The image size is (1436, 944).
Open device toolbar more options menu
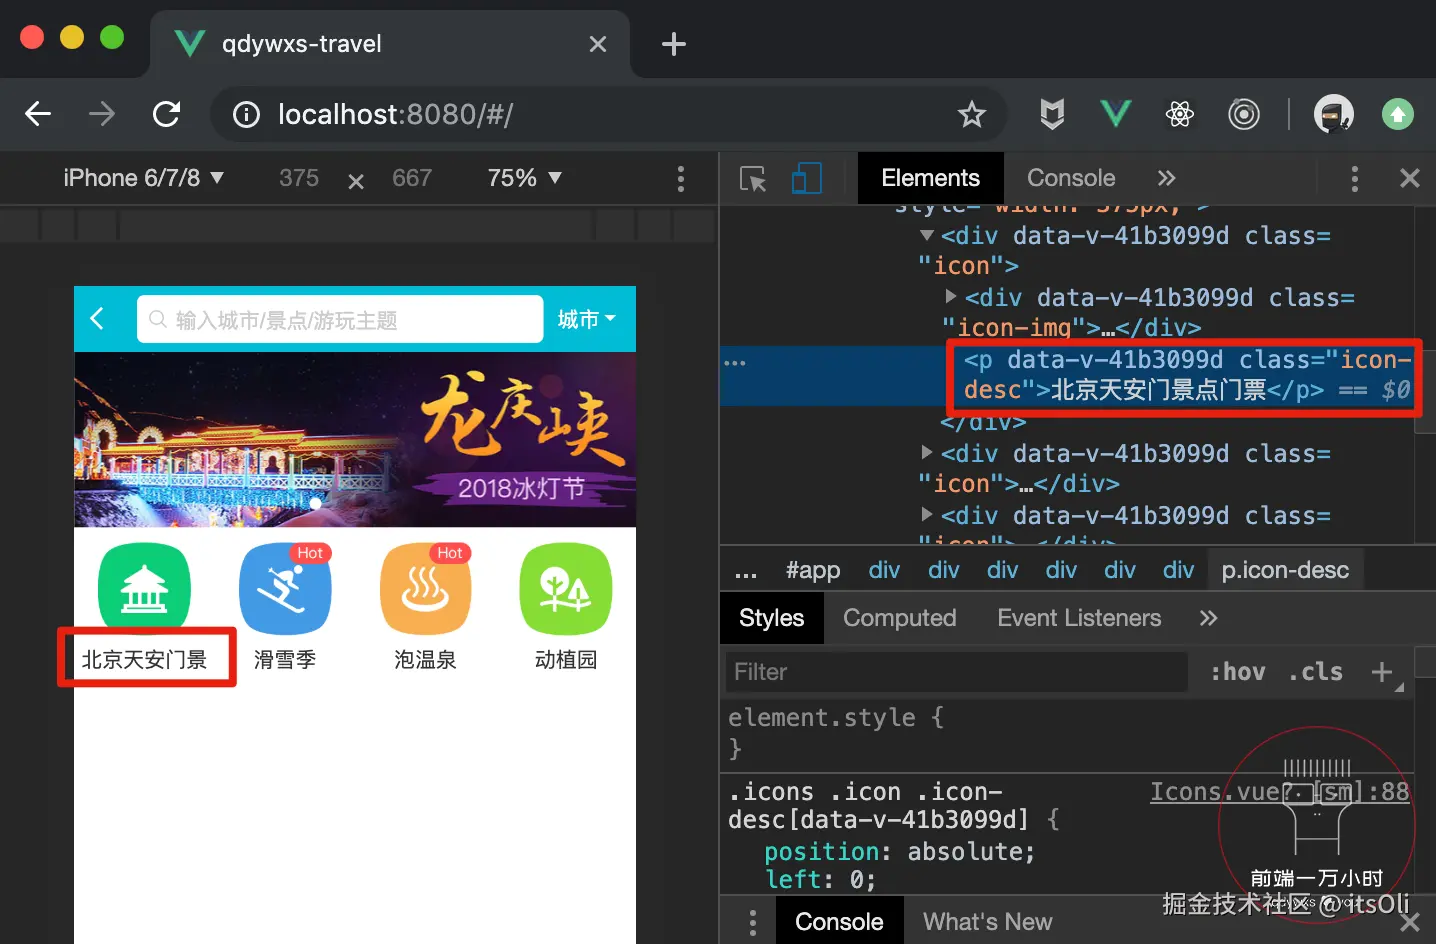click(x=681, y=179)
